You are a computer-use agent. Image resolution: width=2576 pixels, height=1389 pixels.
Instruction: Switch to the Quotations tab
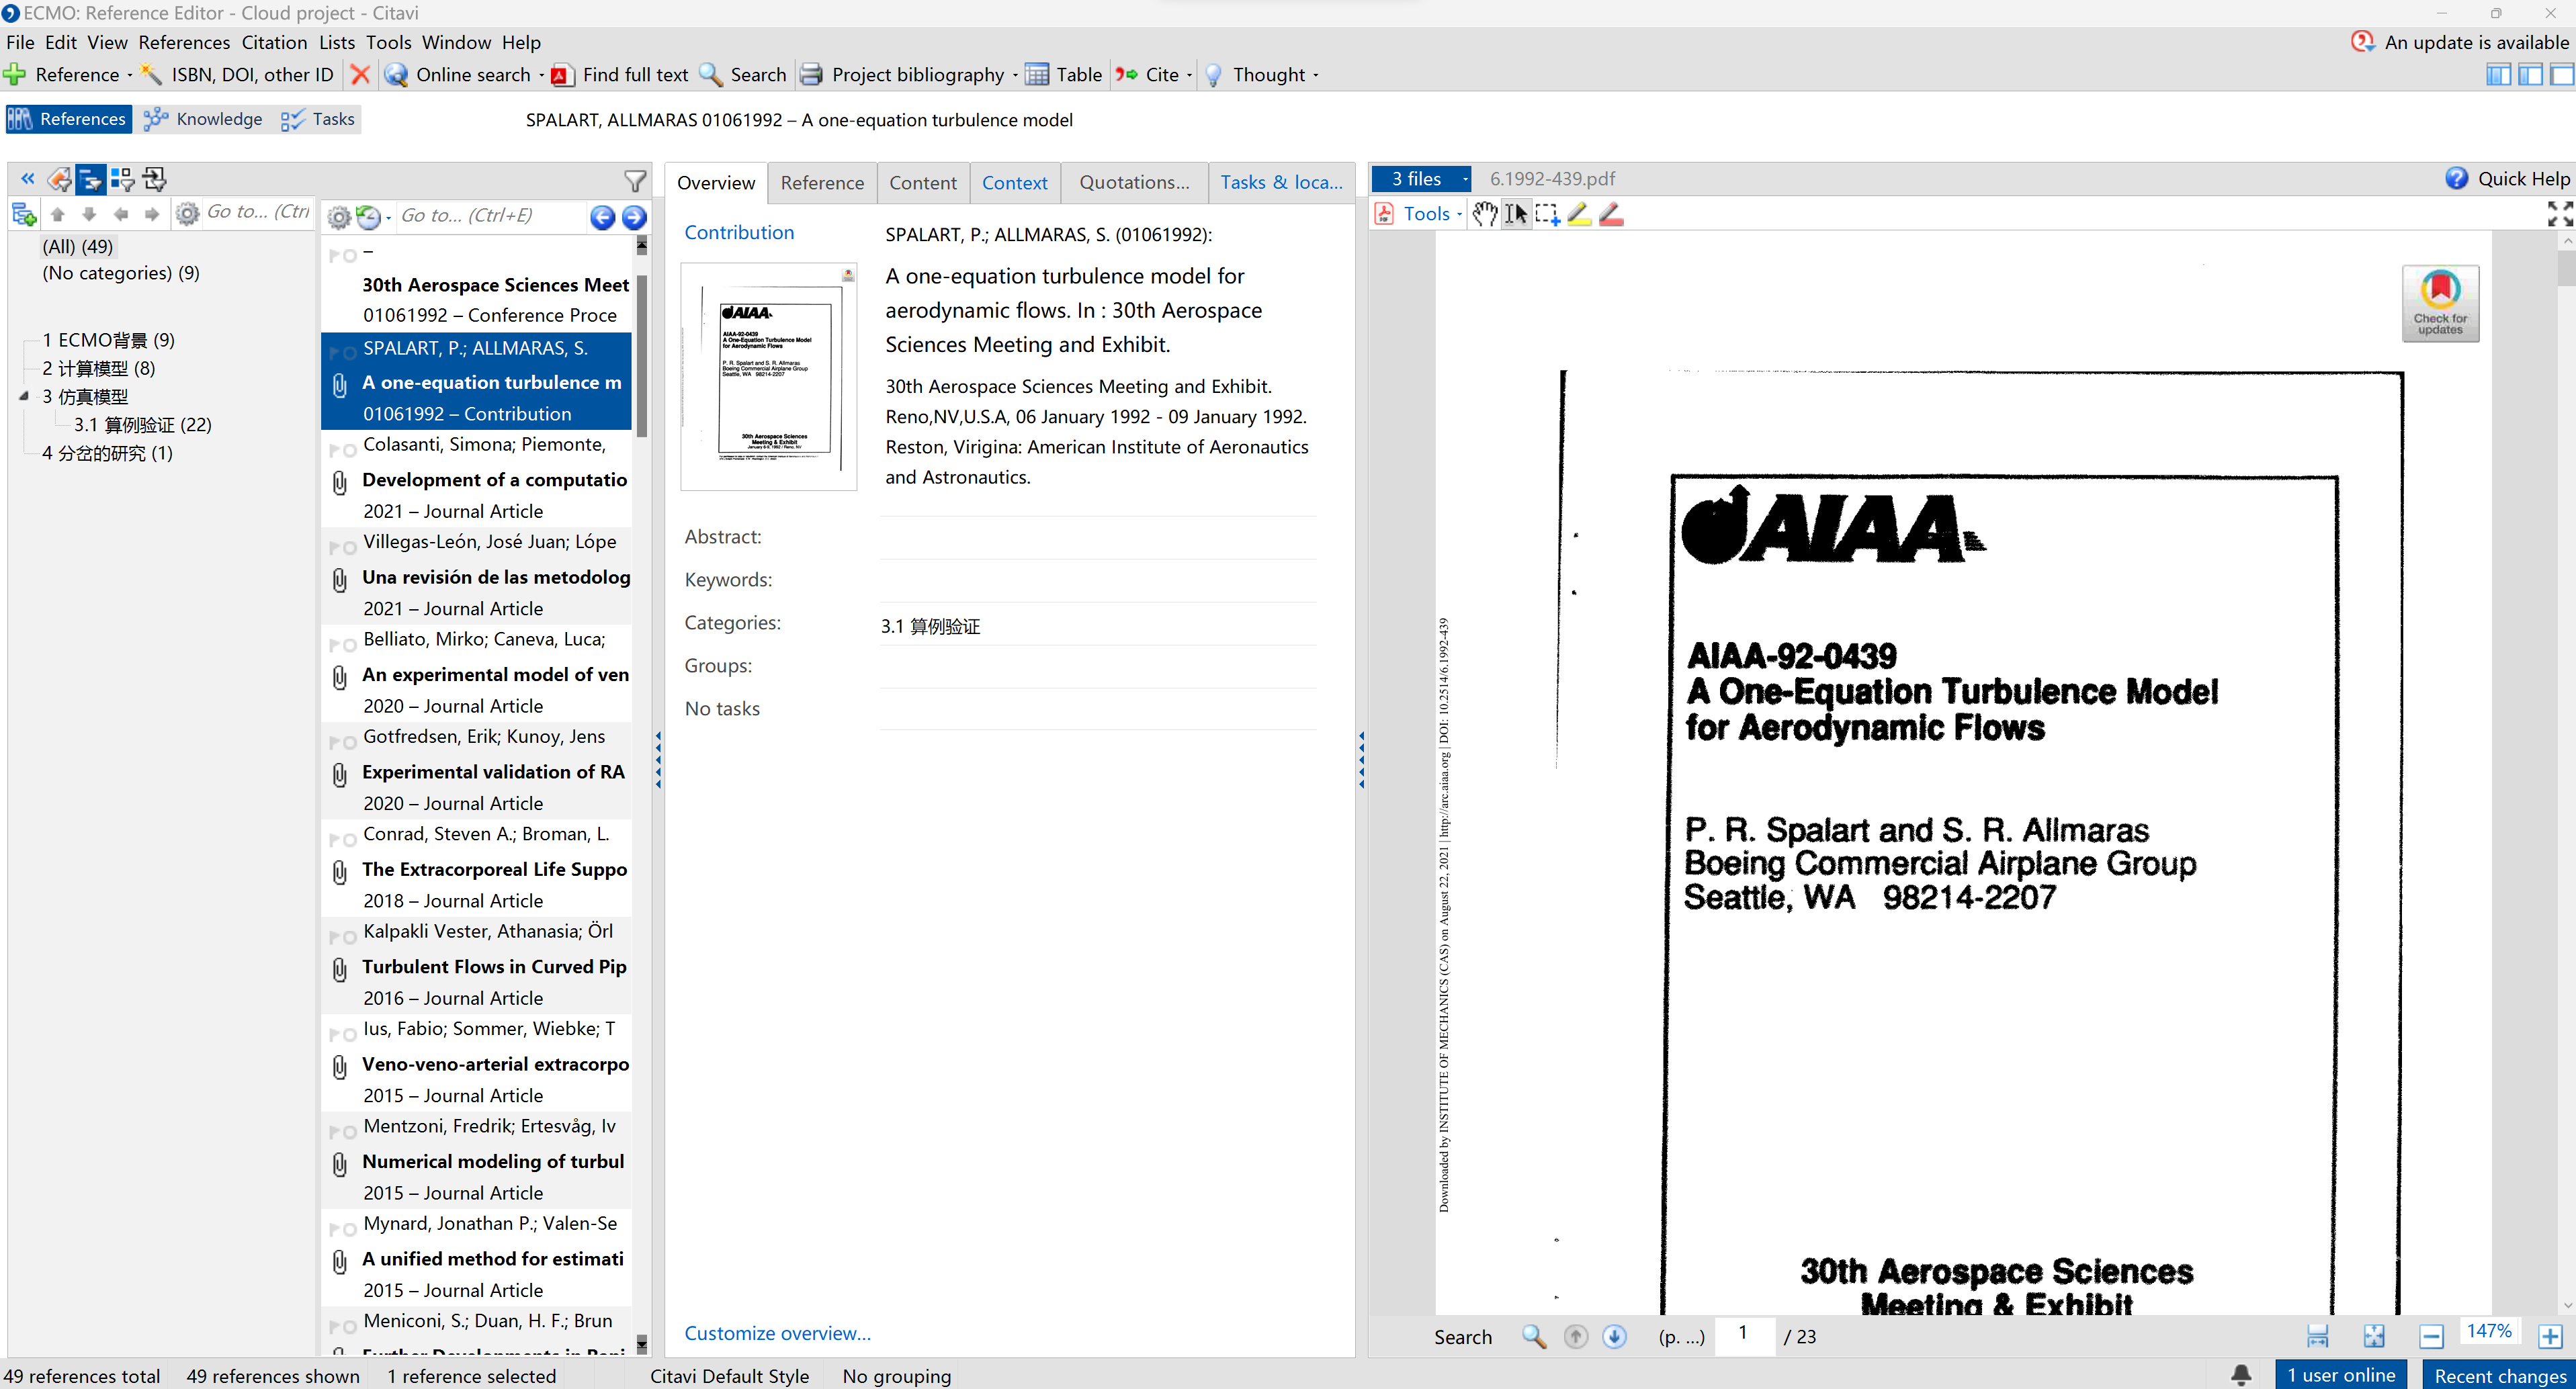click(1134, 182)
